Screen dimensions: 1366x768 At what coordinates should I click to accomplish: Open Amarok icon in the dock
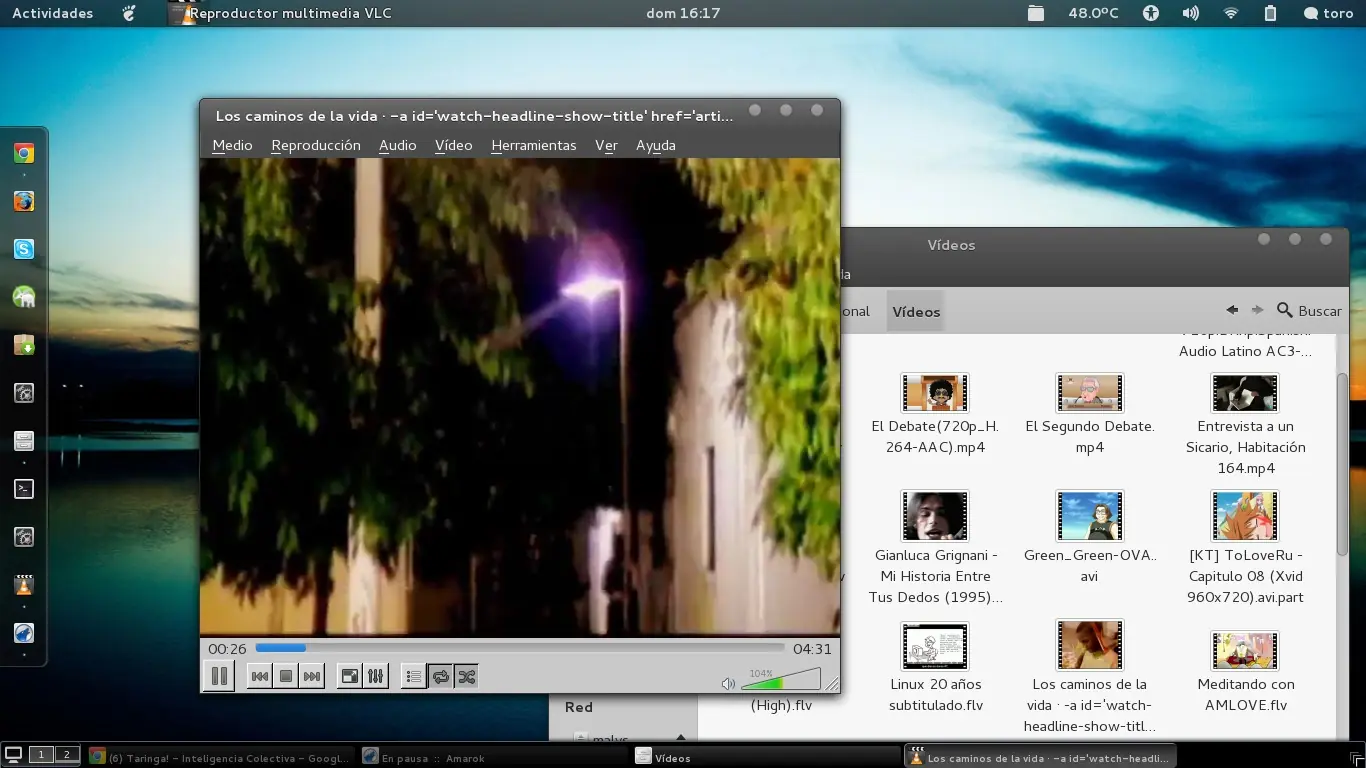point(24,633)
